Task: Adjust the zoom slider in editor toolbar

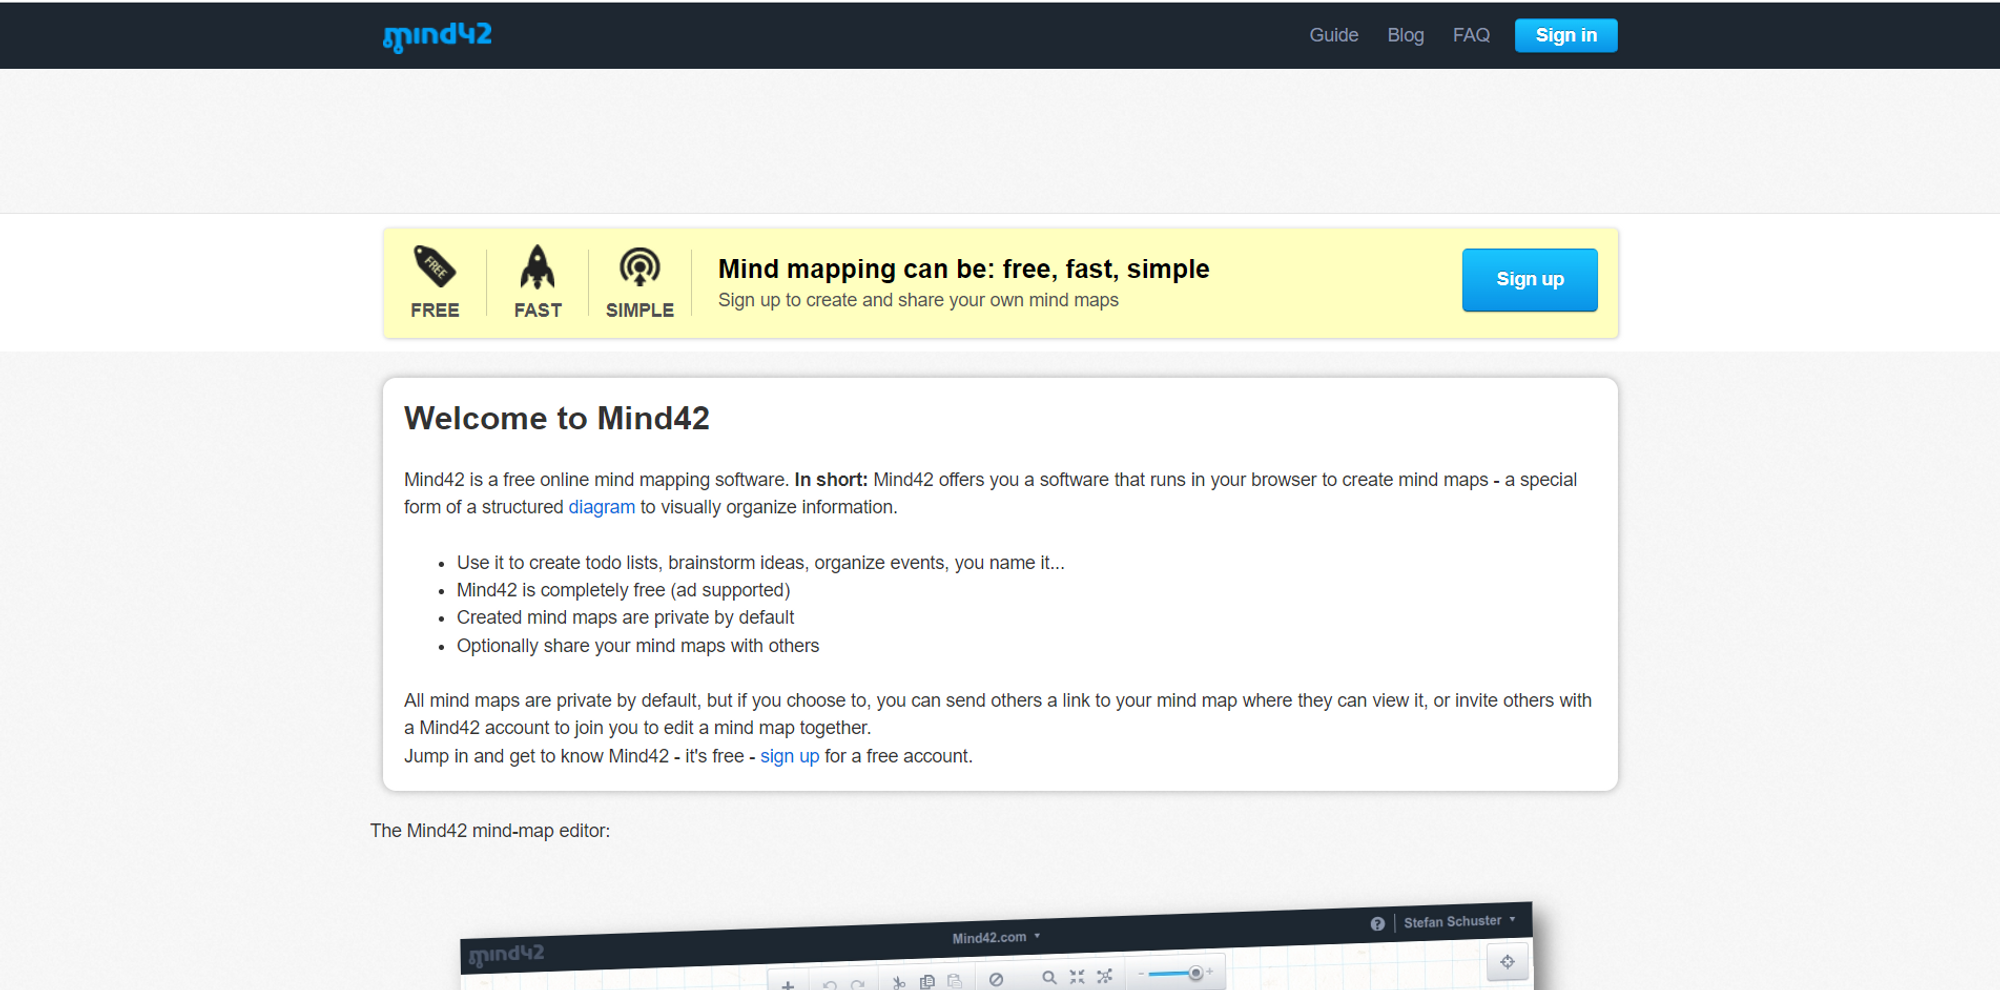Action: (1194, 973)
